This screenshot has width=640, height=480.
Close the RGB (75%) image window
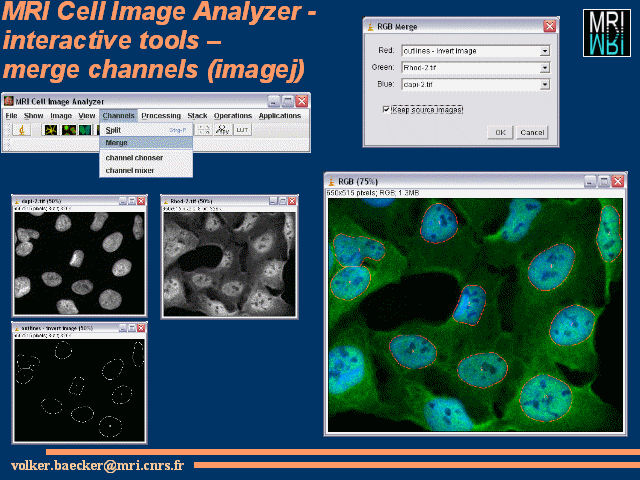618,181
